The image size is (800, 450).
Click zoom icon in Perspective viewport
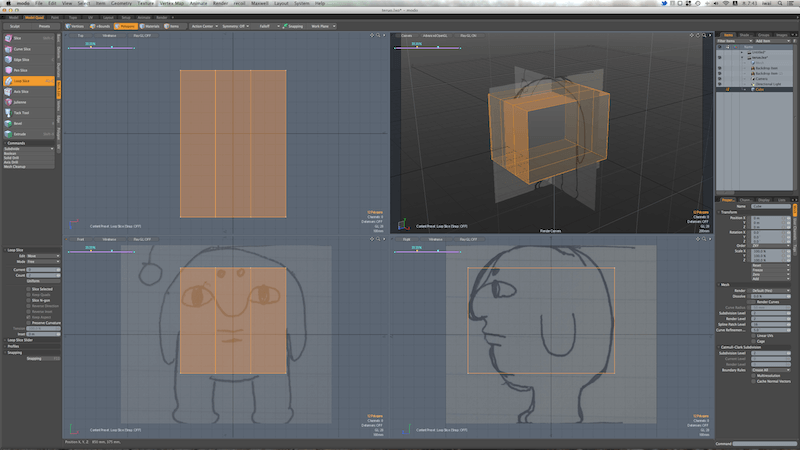tap(704, 36)
